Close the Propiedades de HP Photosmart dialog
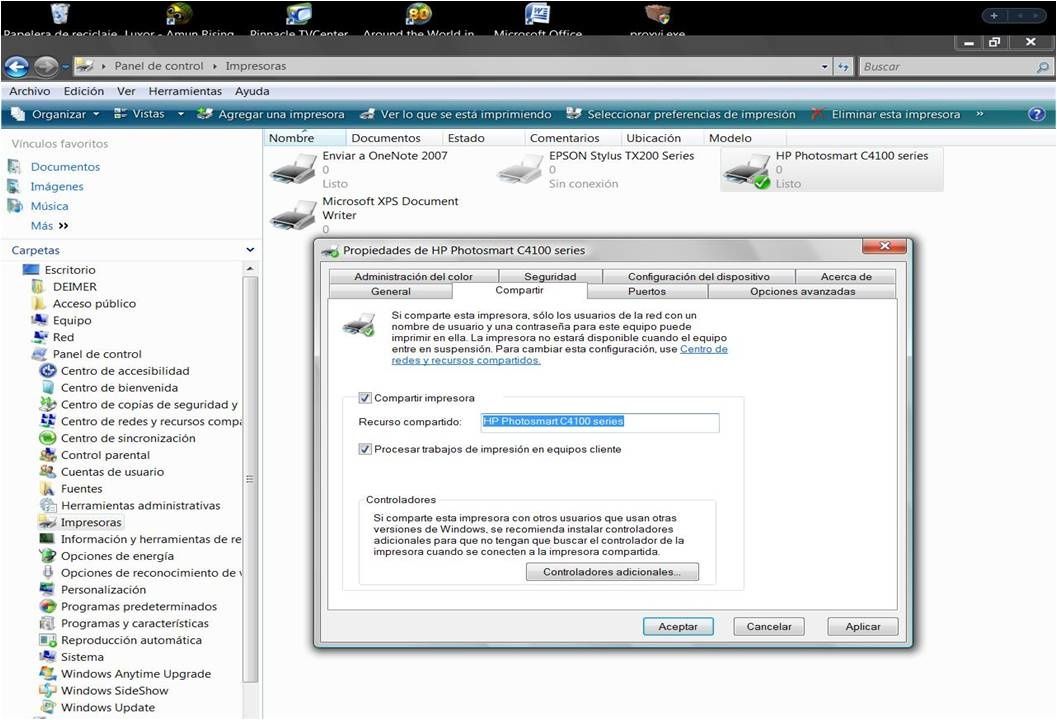Image resolution: width=1057 pixels, height=720 pixels. (885, 247)
